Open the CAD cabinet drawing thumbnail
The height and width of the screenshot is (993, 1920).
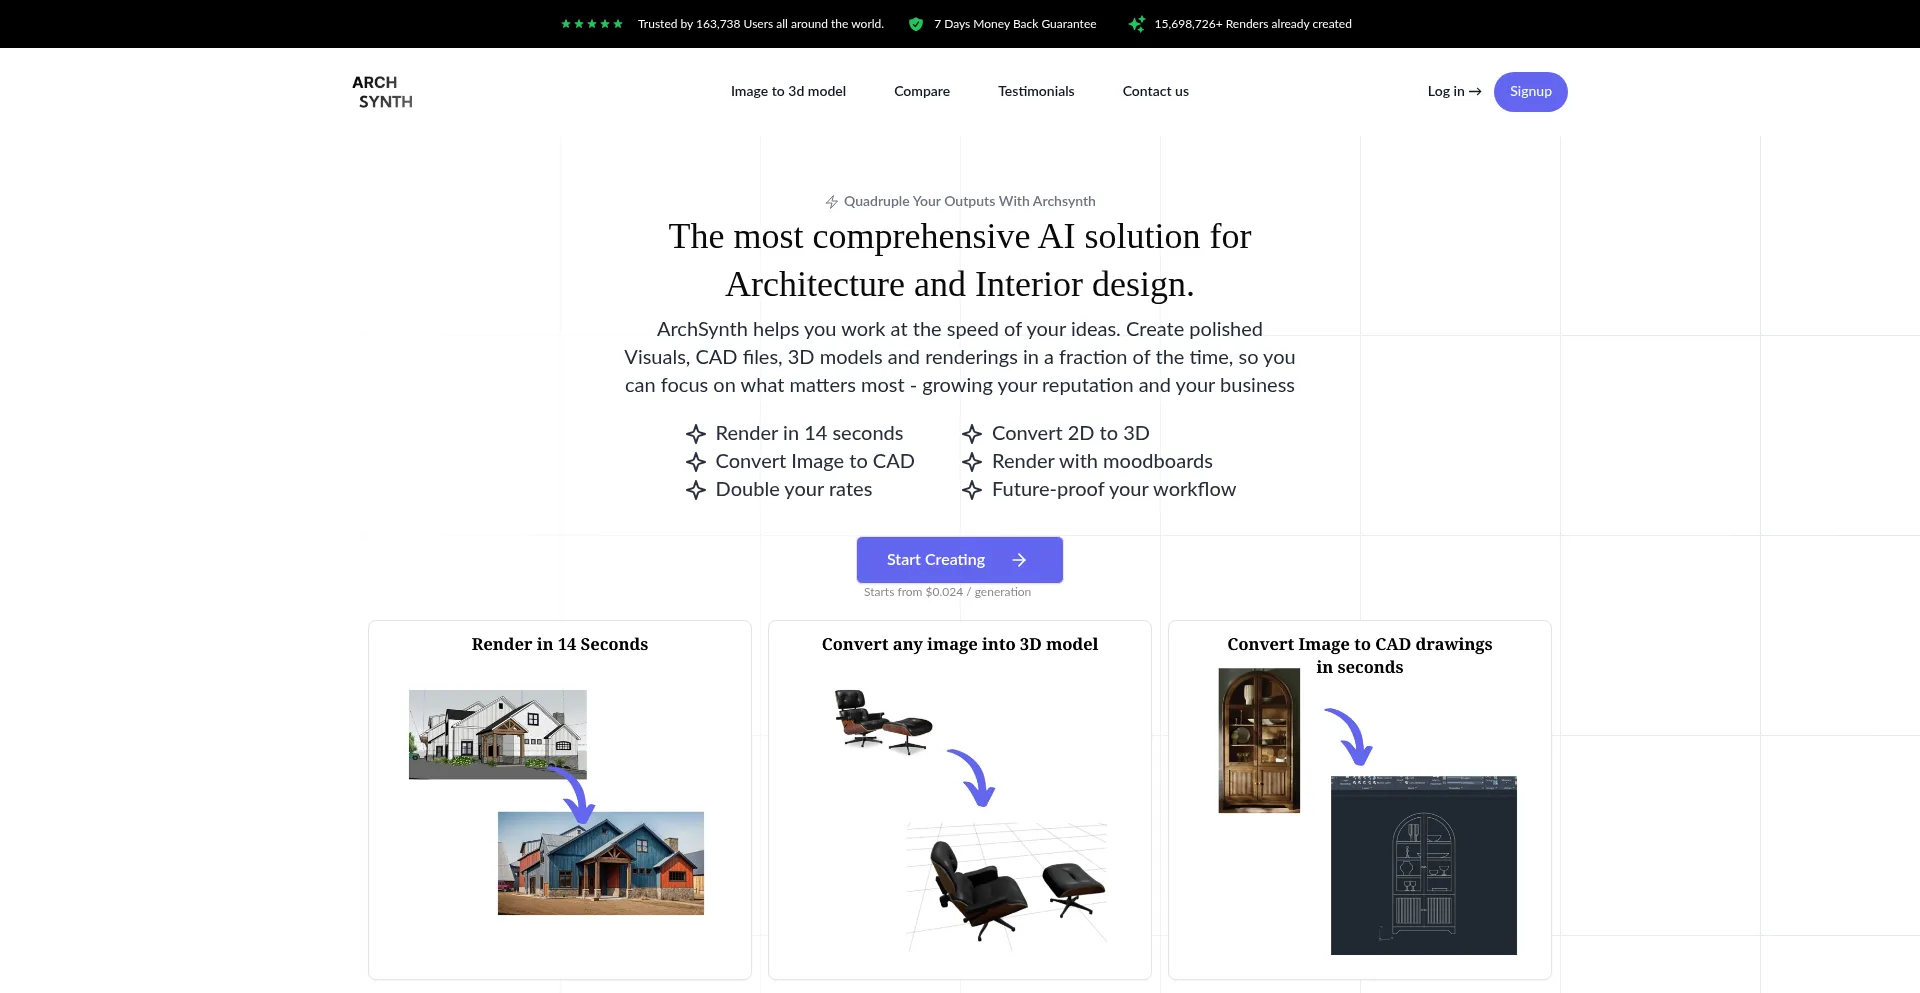point(1424,865)
